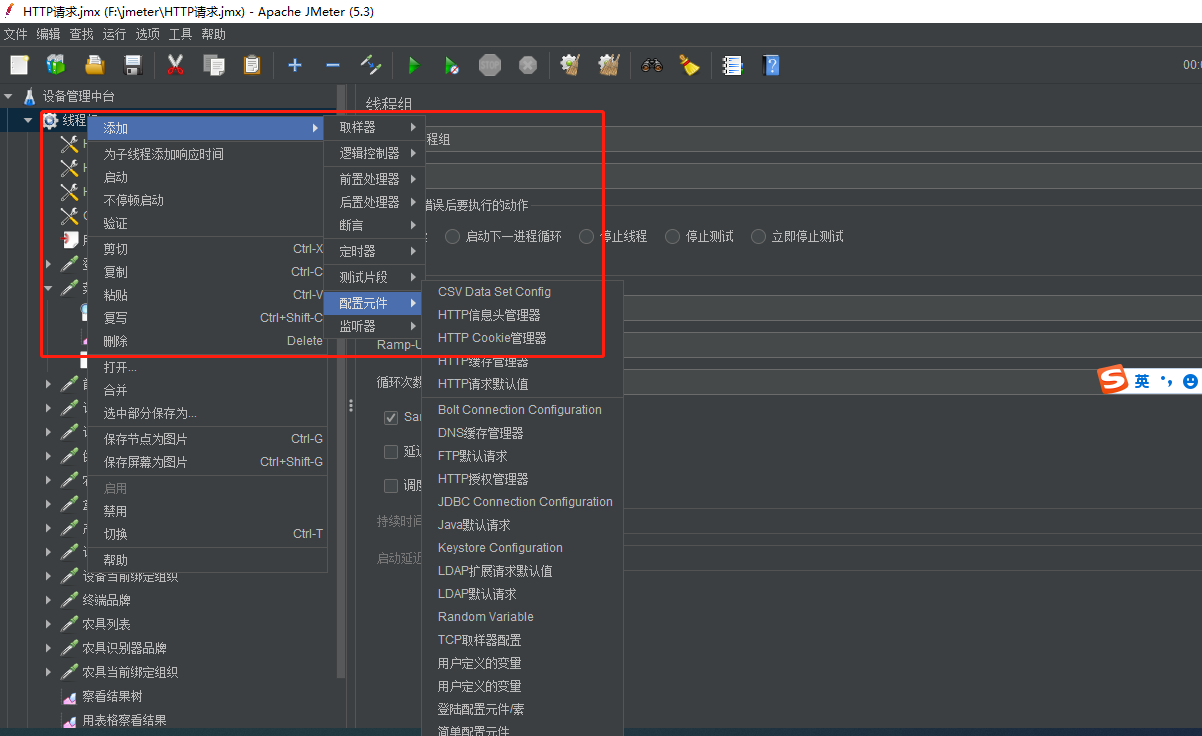Clear all results with double broom icon
Screen dimensions: 1202x736
click(x=609, y=65)
